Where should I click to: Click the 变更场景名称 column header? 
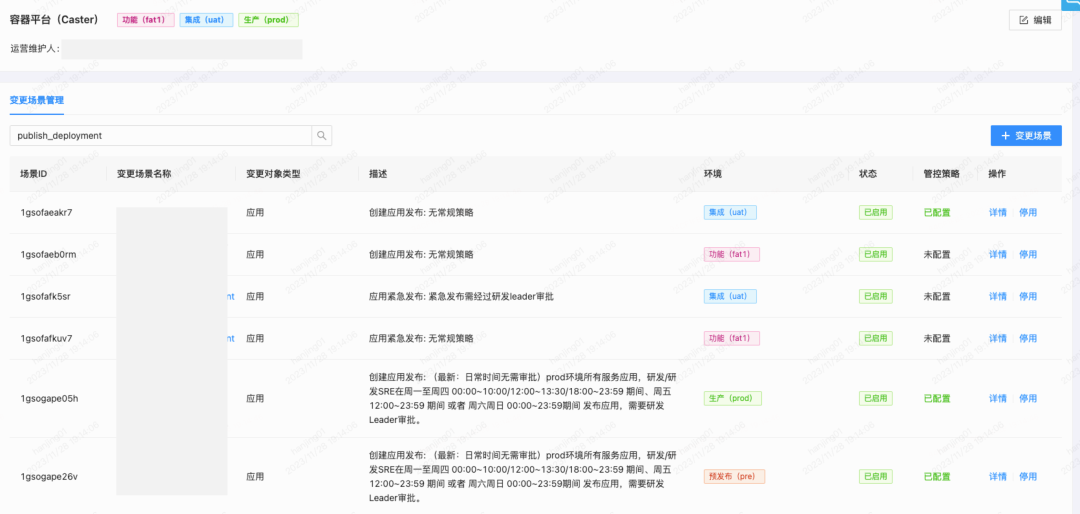[x=144, y=174]
